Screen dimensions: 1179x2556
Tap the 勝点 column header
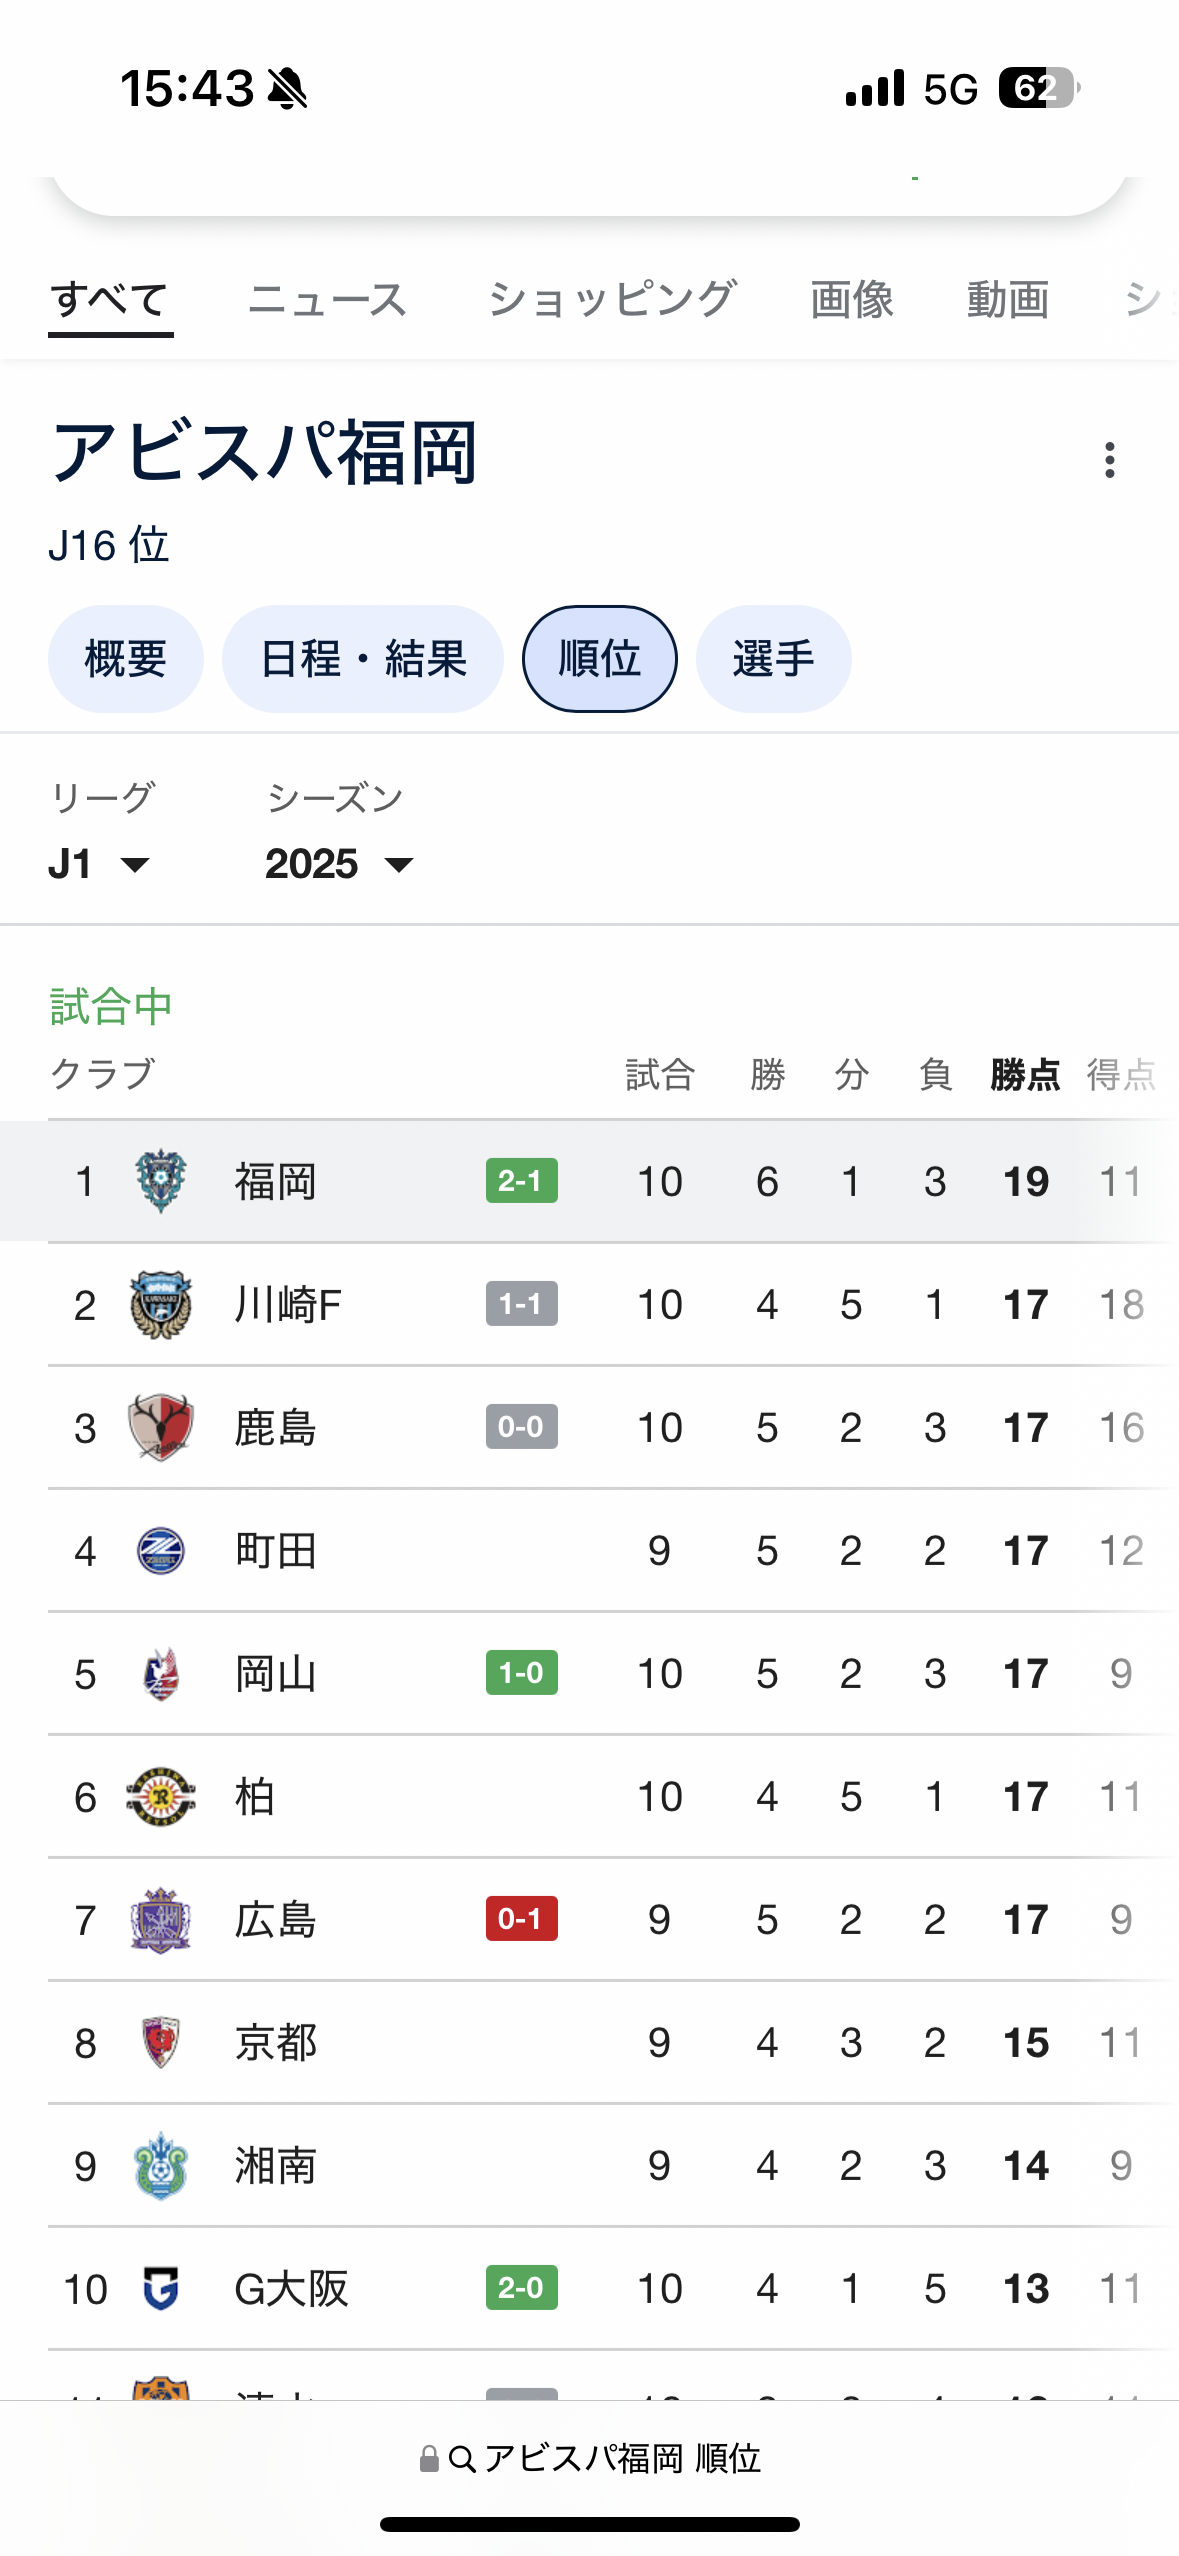(x=1025, y=1075)
